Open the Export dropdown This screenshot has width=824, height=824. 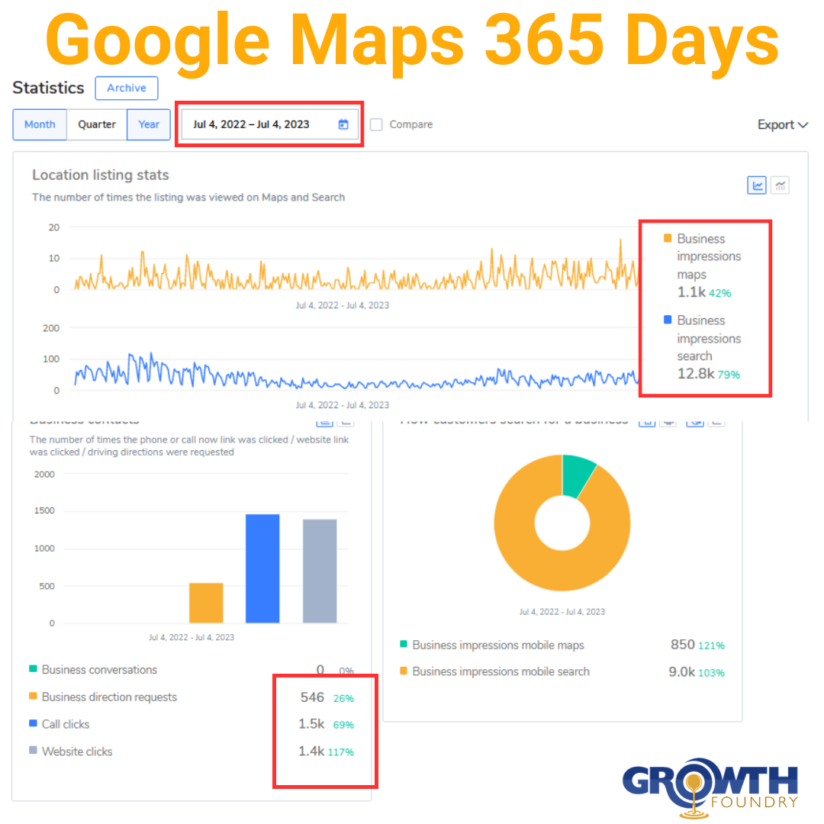(x=775, y=124)
